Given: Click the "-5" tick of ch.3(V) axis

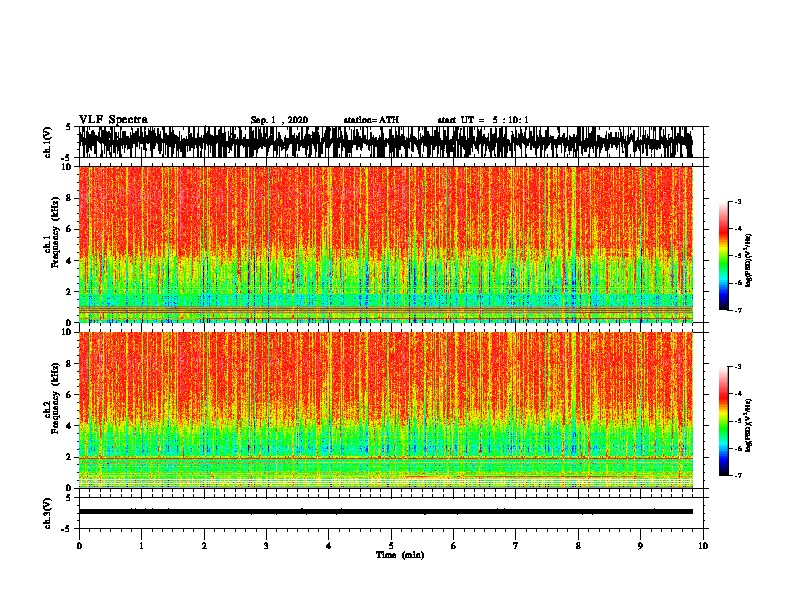Looking at the screenshot, I should pos(67,529).
